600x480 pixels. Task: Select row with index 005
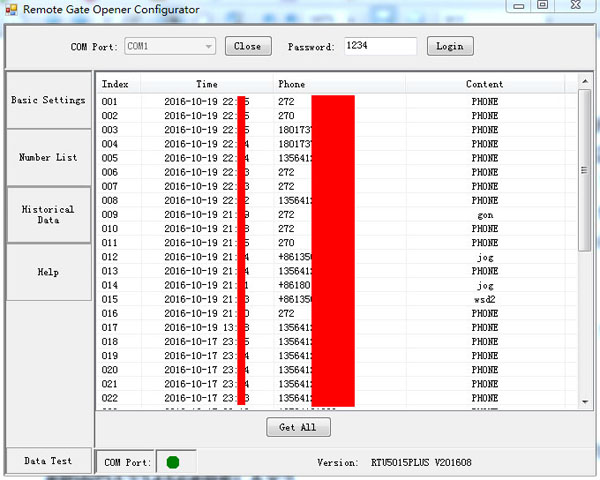(337, 158)
